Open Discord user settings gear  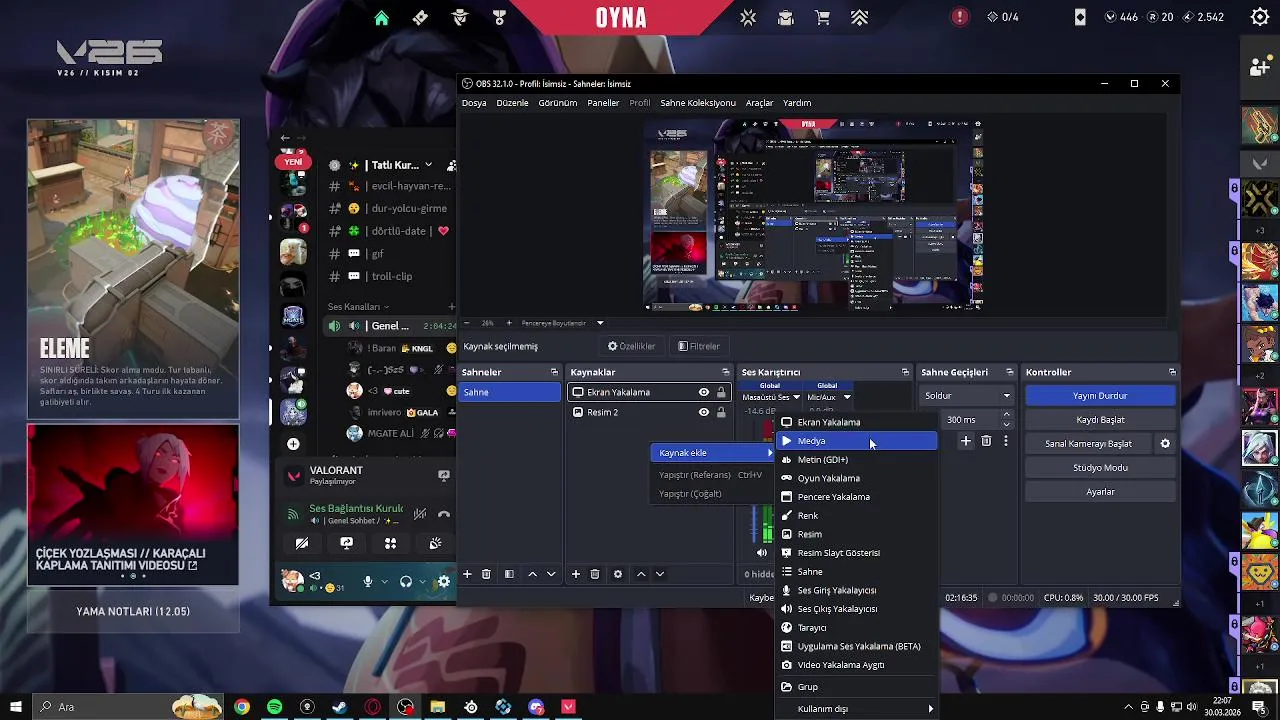pyautogui.click(x=444, y=581)
